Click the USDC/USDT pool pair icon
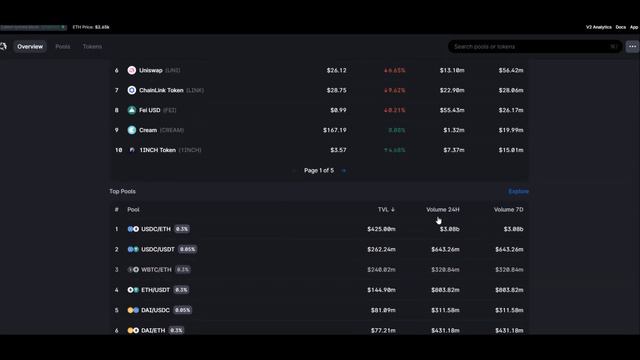 133,249
